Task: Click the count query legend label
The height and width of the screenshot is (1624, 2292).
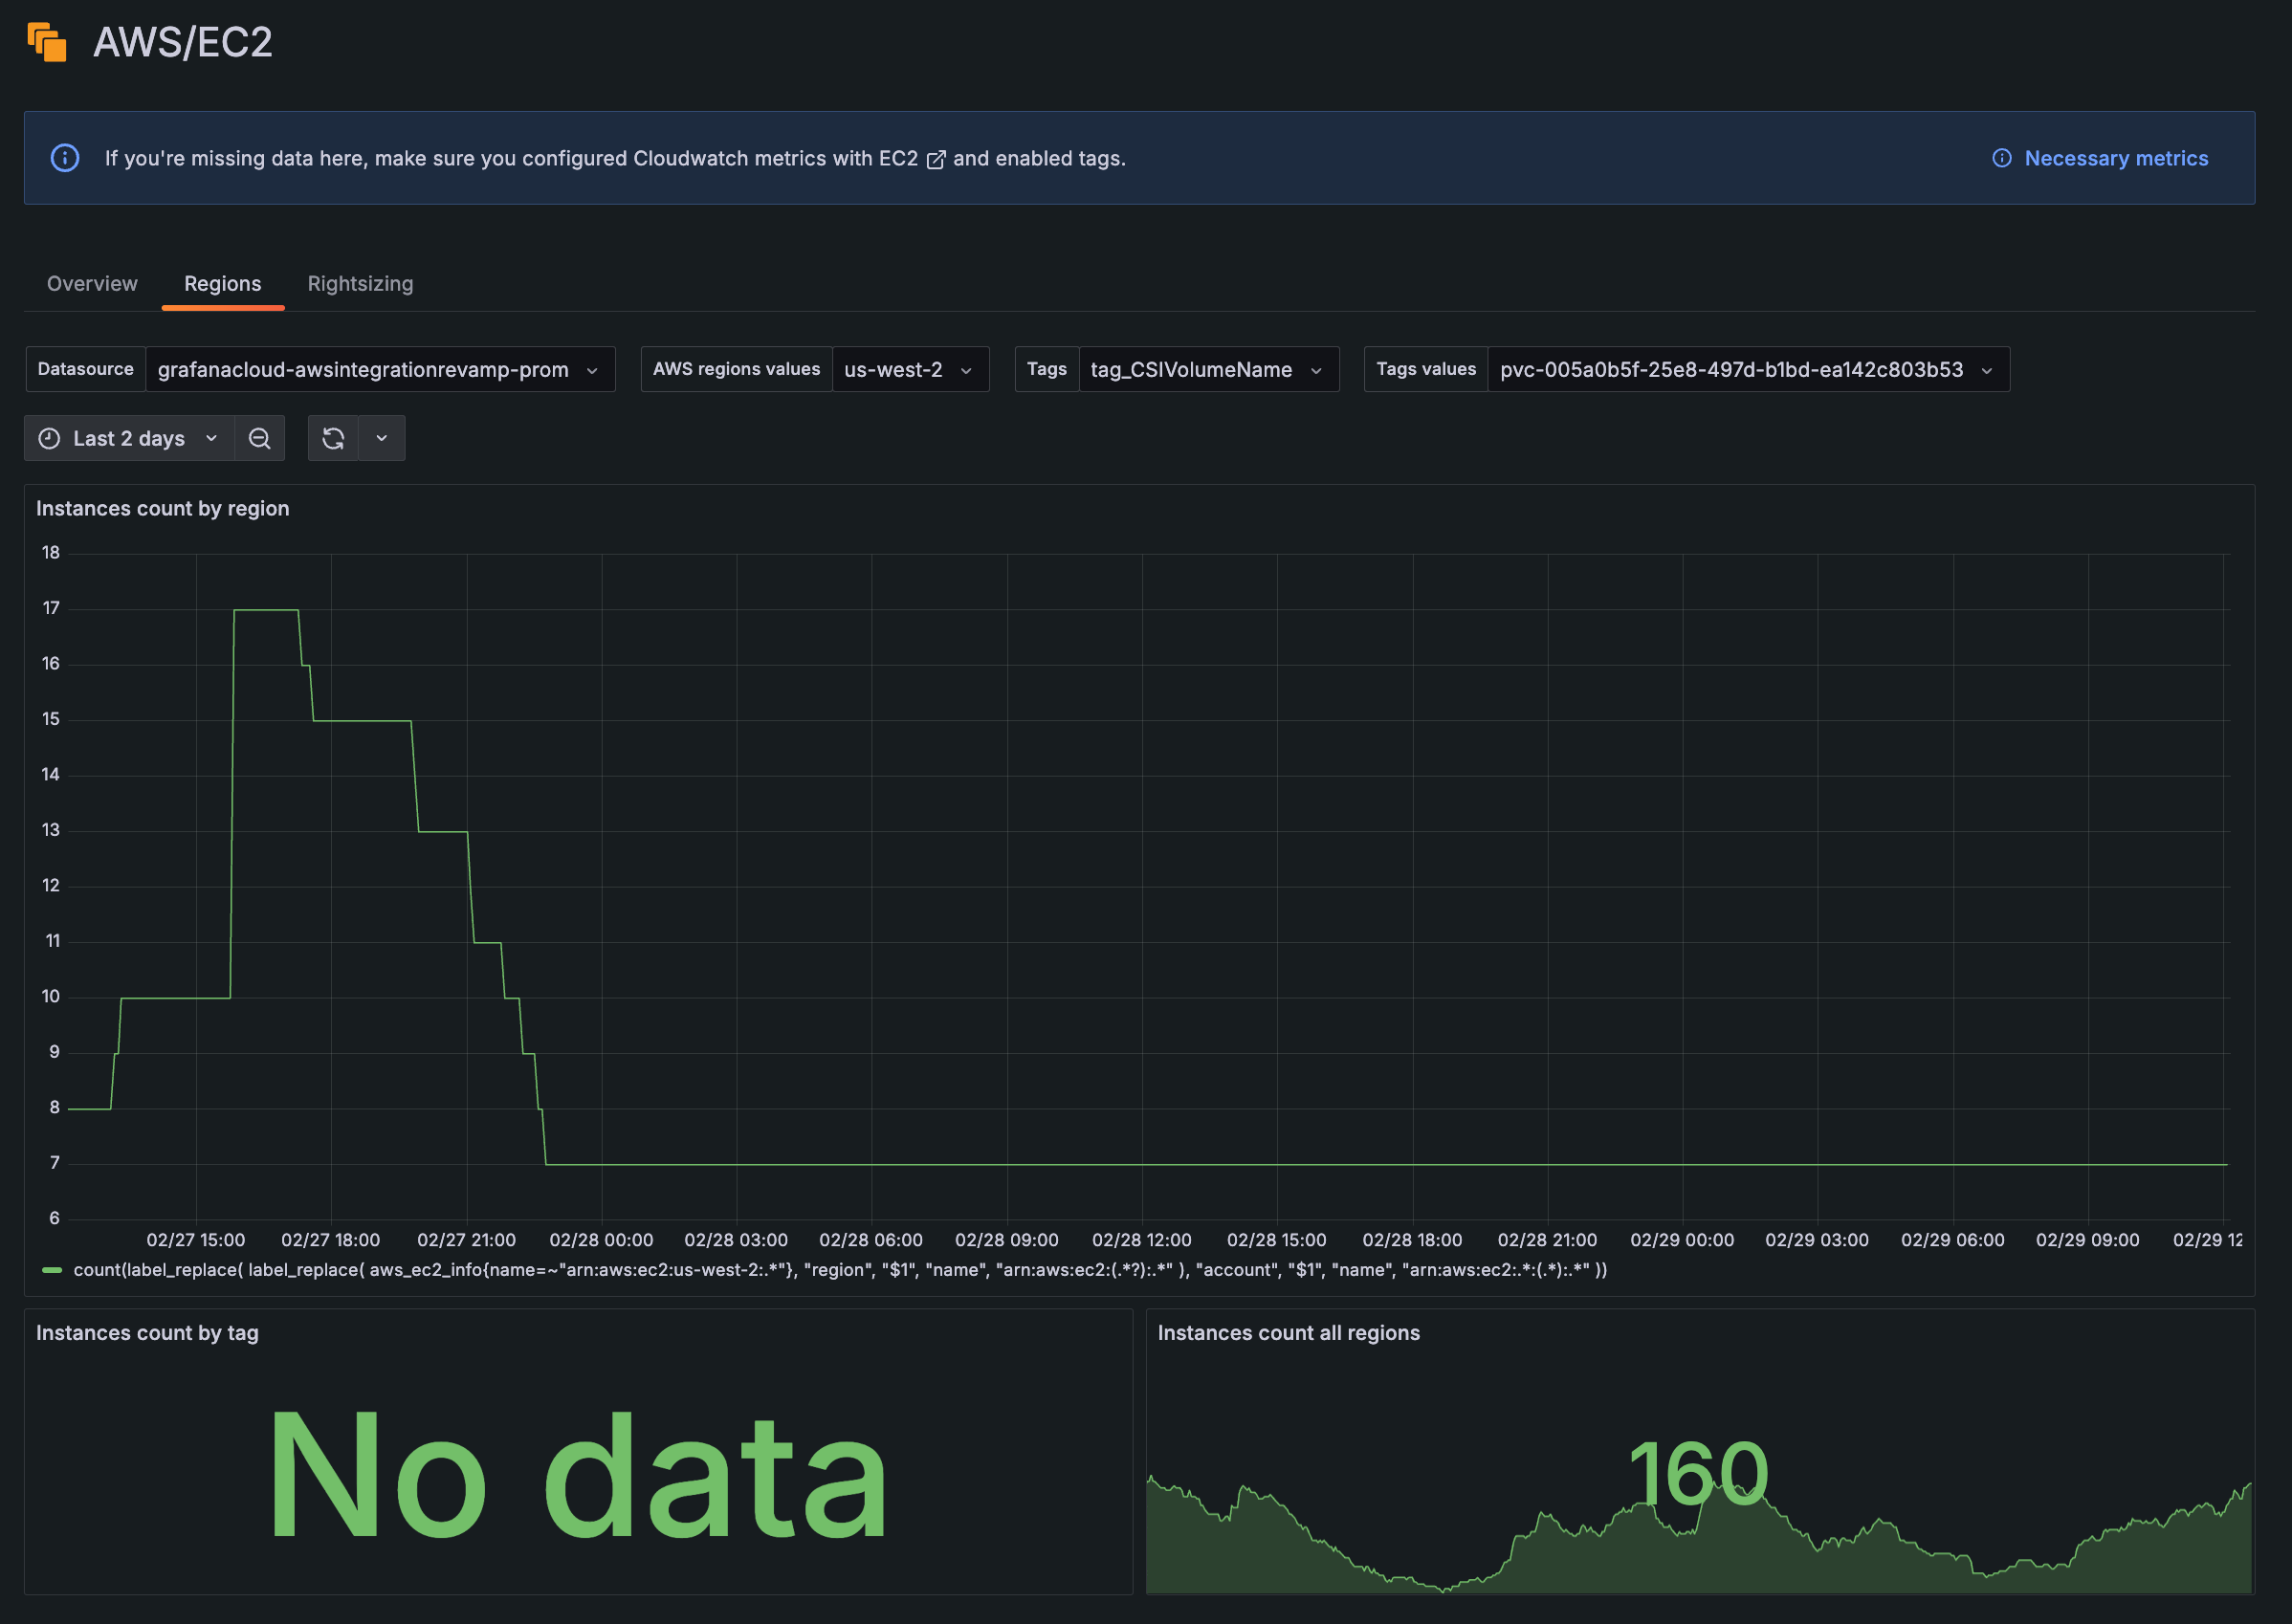Action: pyautogui.click(x=840, y=1270)
